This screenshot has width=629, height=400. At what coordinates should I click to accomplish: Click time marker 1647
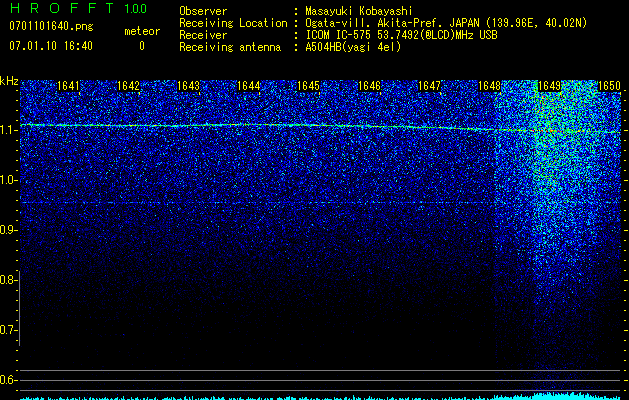(429, 86)
